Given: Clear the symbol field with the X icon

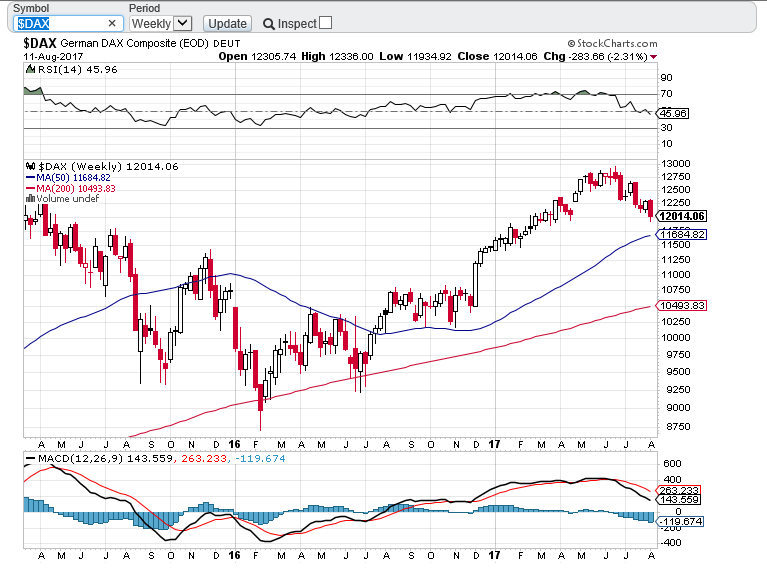Looking at the screenshot, I should click(112, 23).
